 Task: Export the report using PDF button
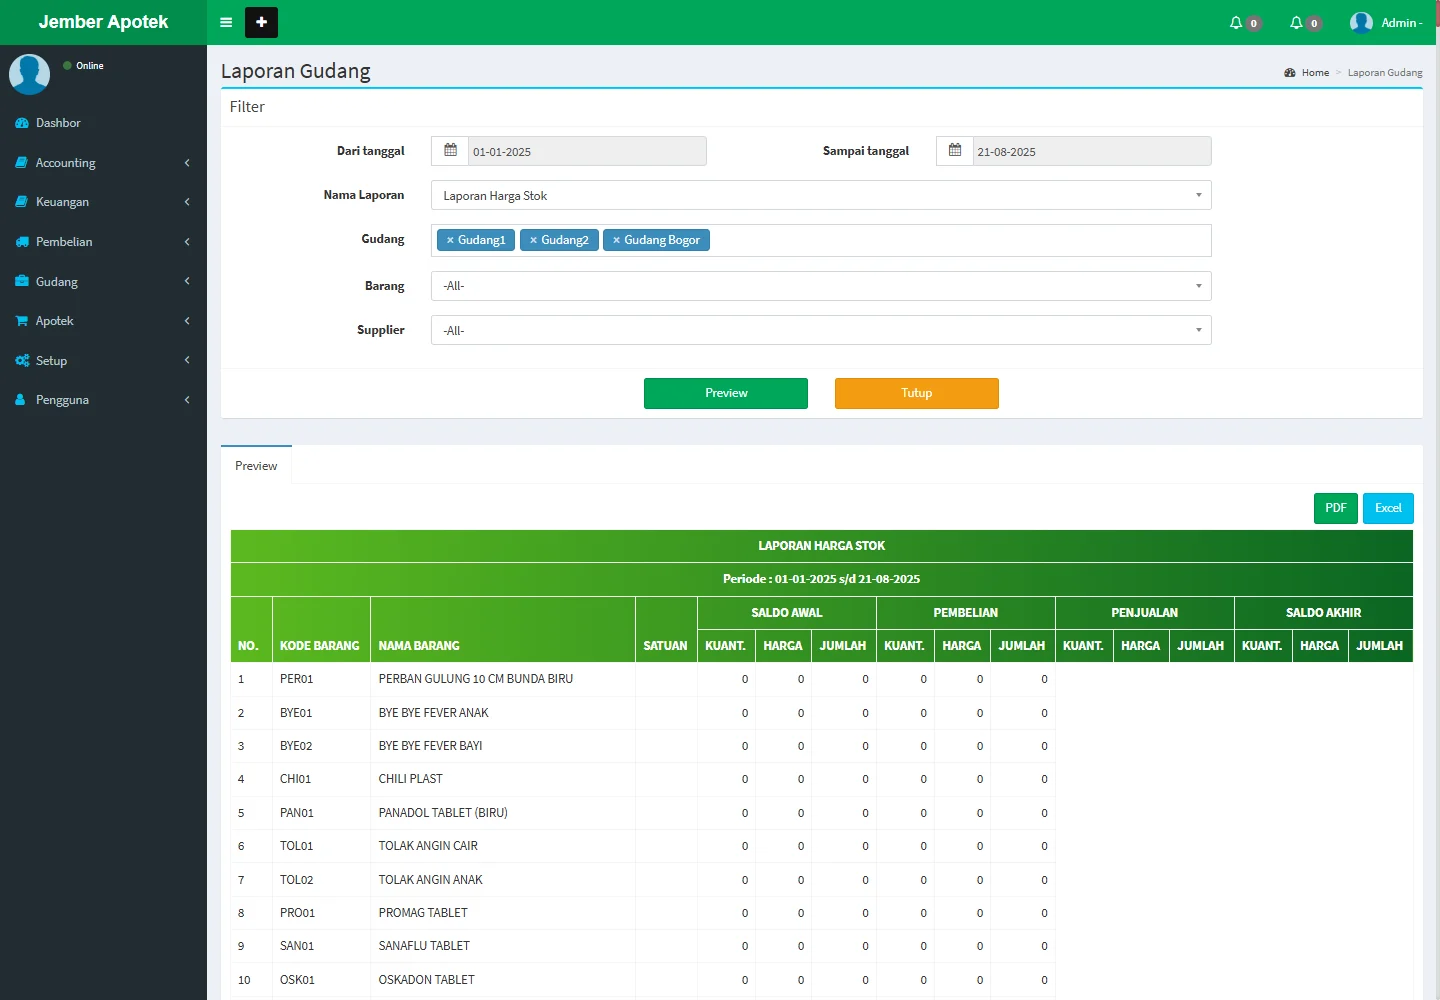pos(1335,508)
